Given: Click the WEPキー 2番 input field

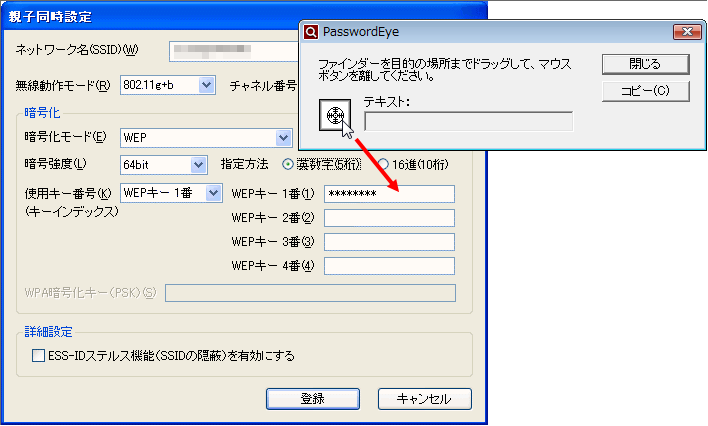Looking at the screenshot, I should tap(389, 218).
